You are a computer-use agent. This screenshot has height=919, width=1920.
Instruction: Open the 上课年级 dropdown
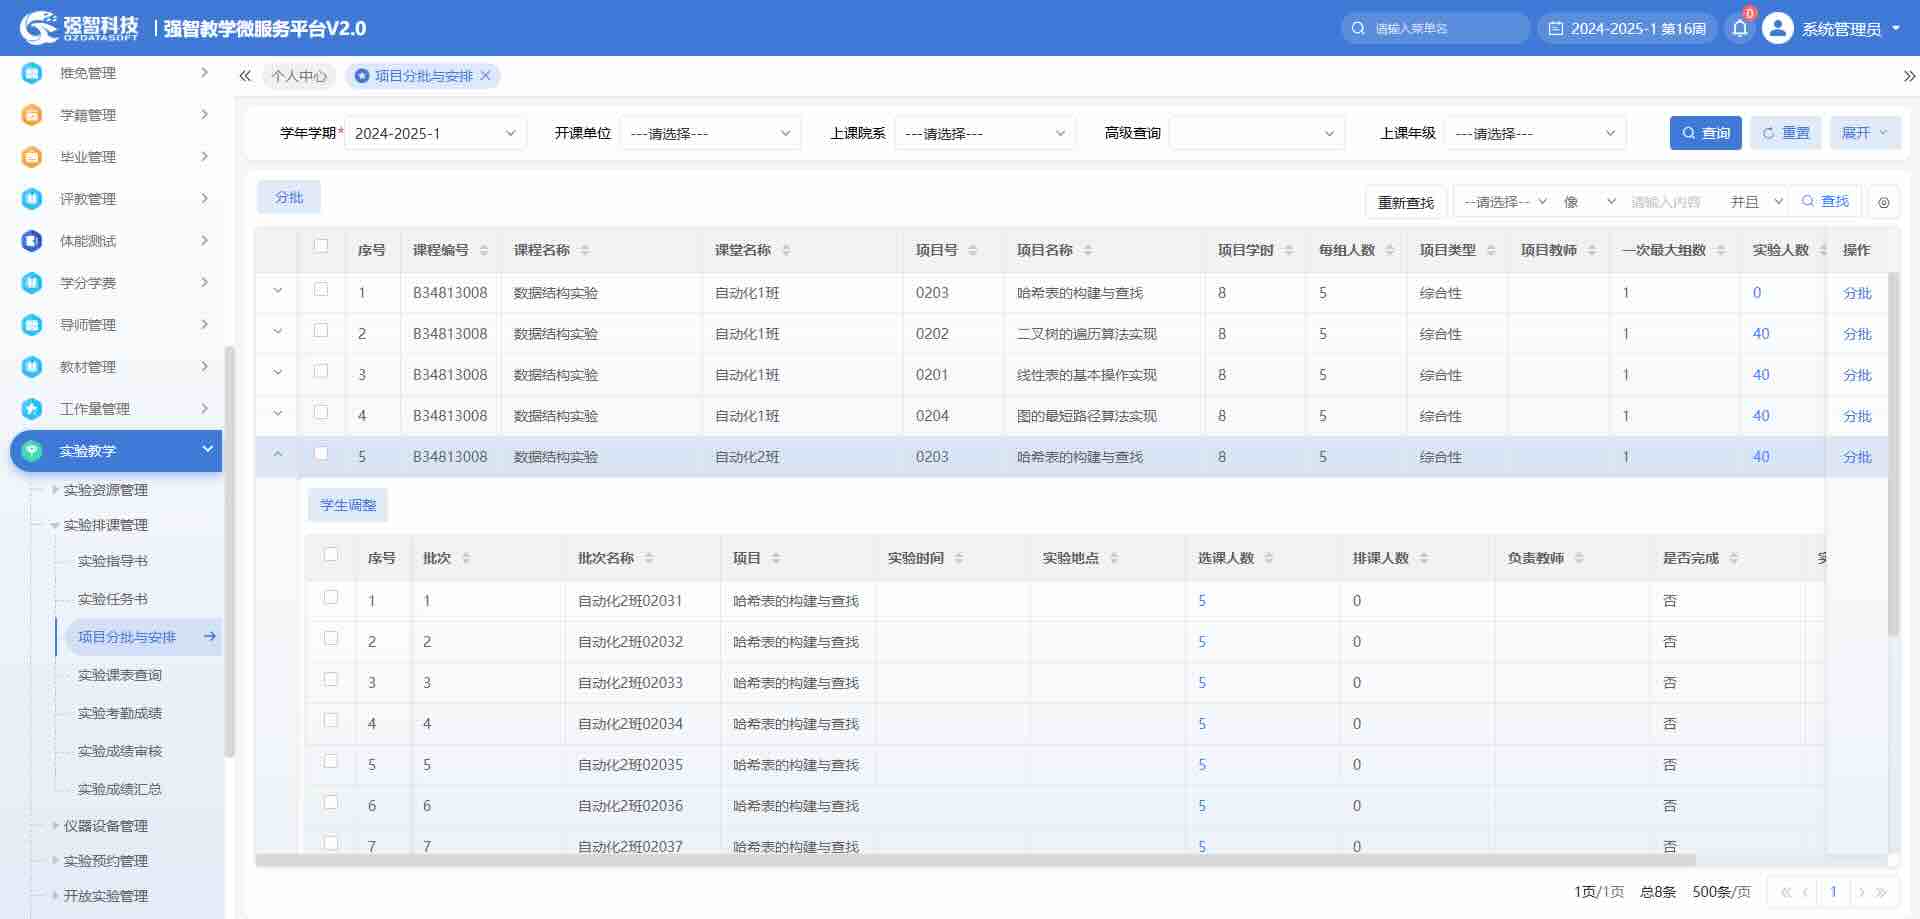click(1534, 133)
